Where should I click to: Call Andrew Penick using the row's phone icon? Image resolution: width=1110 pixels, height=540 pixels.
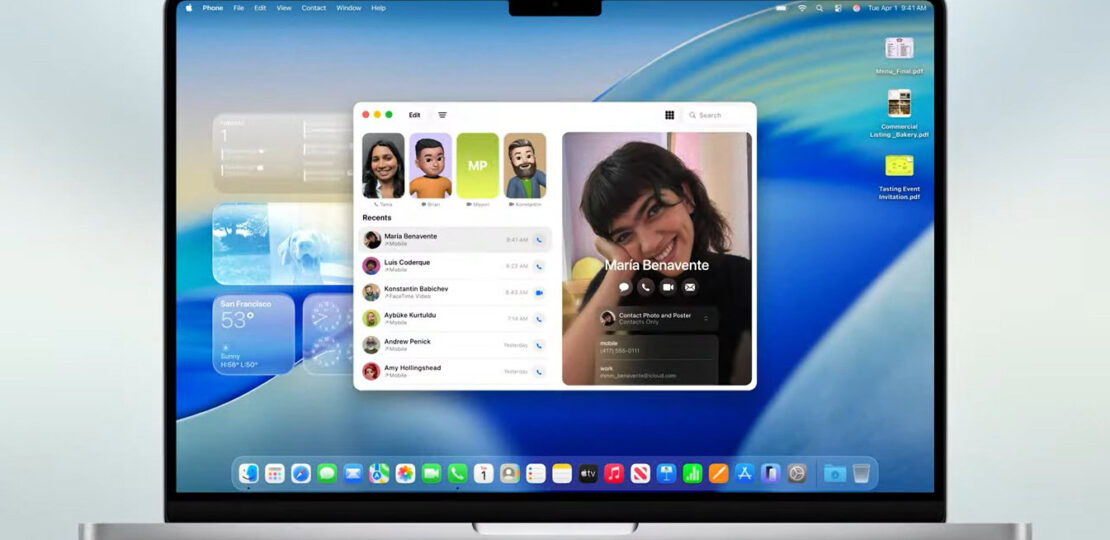point(539,345)
